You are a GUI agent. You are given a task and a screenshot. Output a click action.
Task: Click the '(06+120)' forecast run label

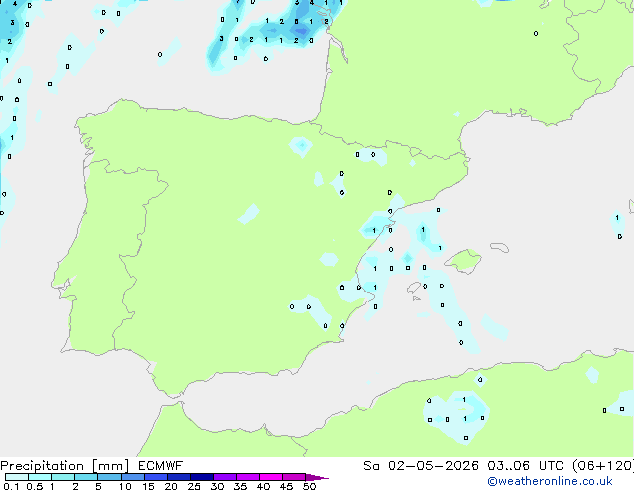point(603,466)
